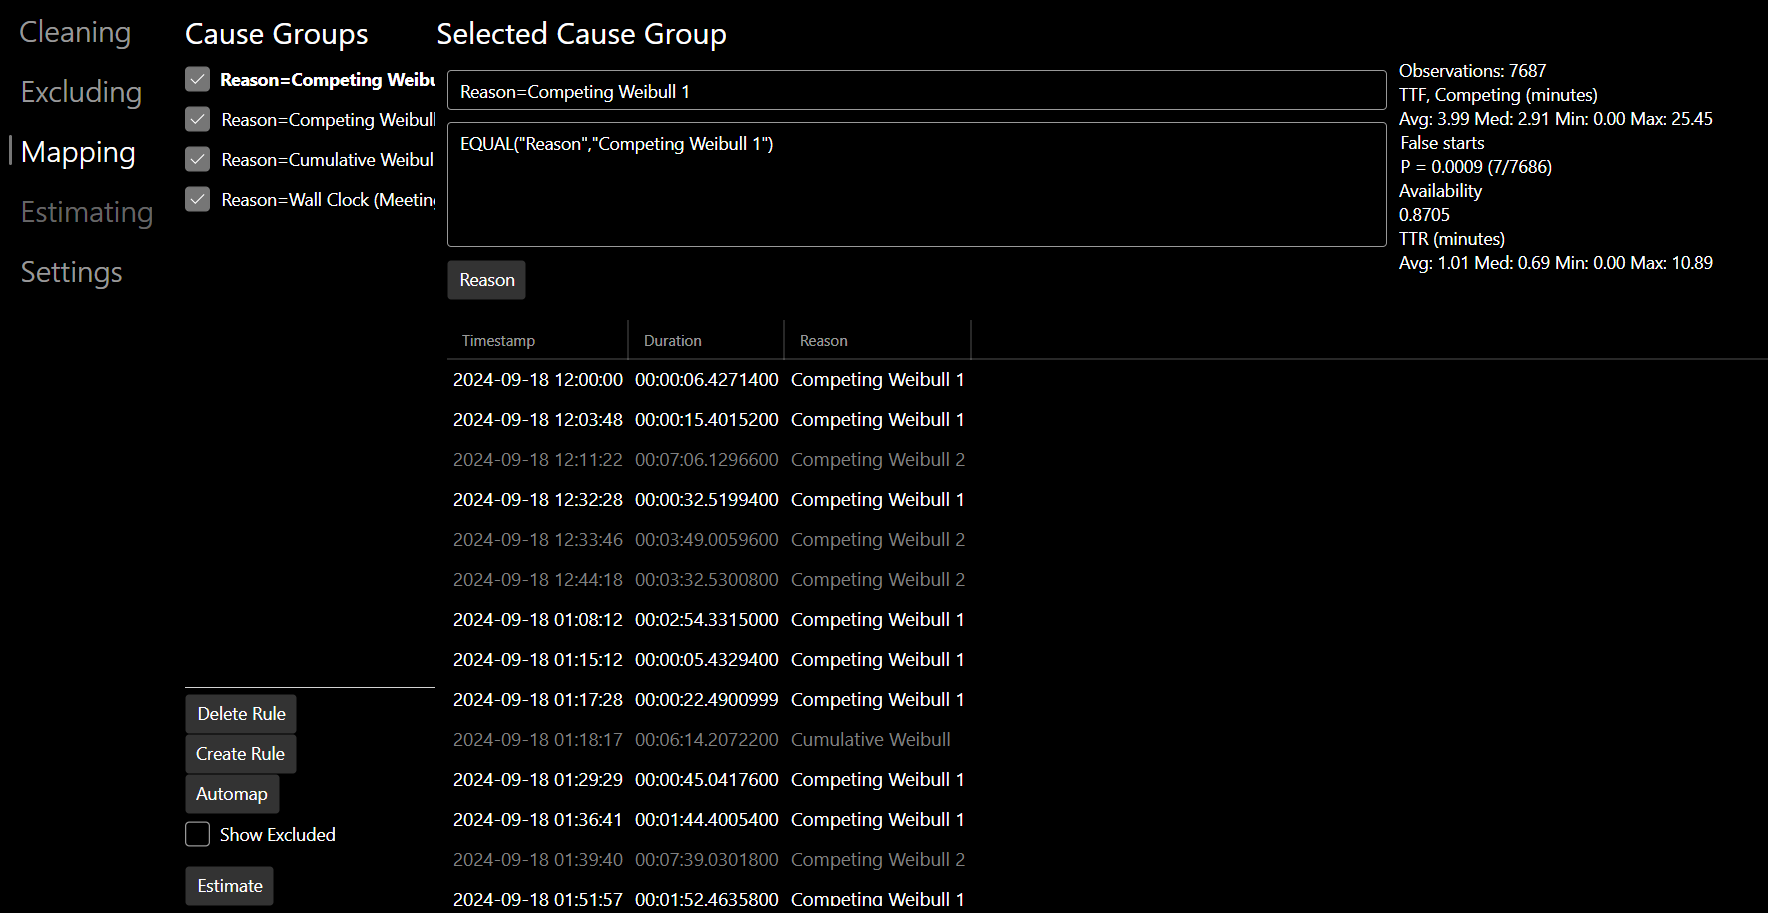The width and height of the screenshot is (1768, 913).
Task: Switch to the Excluding section
Action: coord(81,92)
